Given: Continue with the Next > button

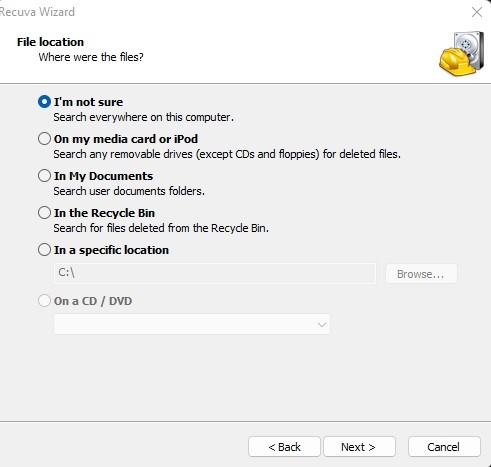Looking at the screenshot, I should [x=359, y=447].
